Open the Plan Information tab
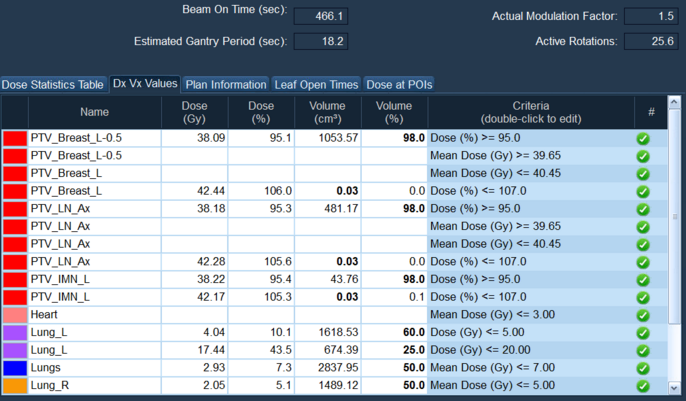Image resolution: width=686 pixels, height=401 pixels. point(226,85)
